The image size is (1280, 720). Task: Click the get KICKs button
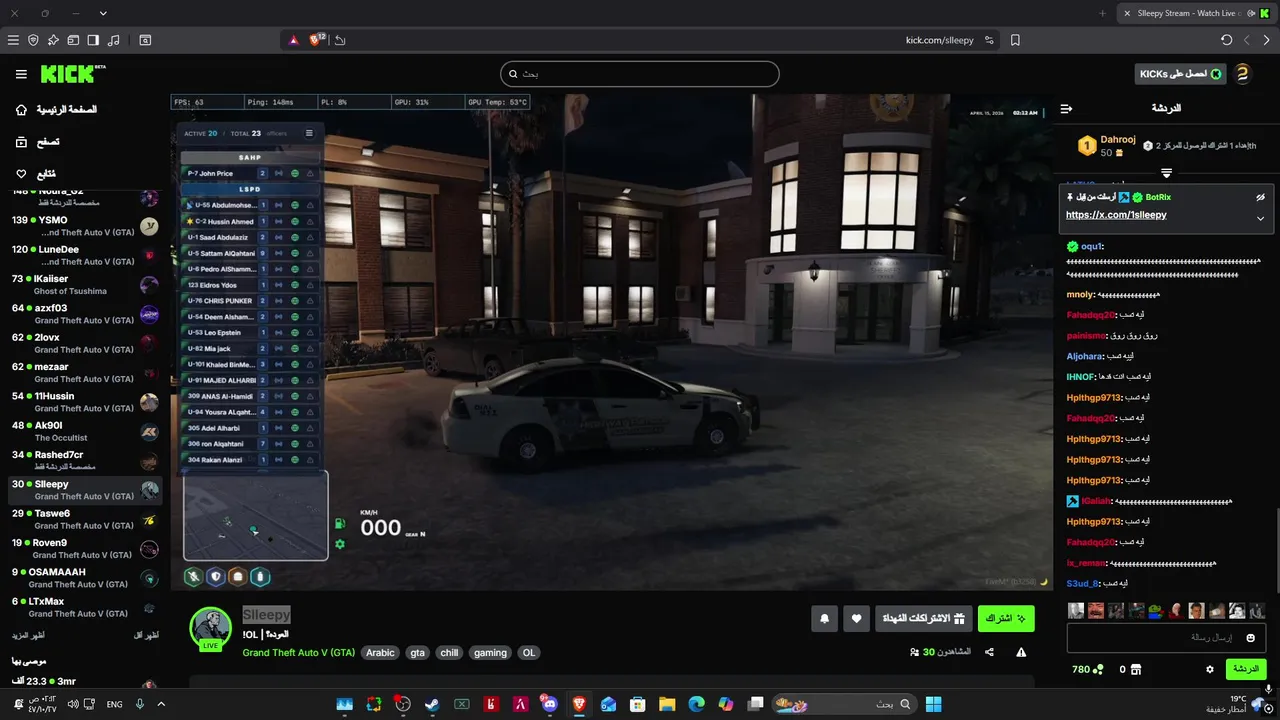click(x=1180, y=74)
